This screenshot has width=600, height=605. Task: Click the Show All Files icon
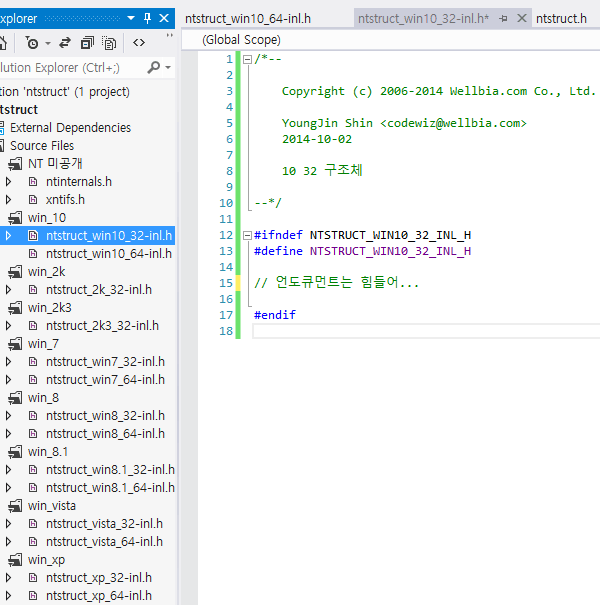click(109, 43)
